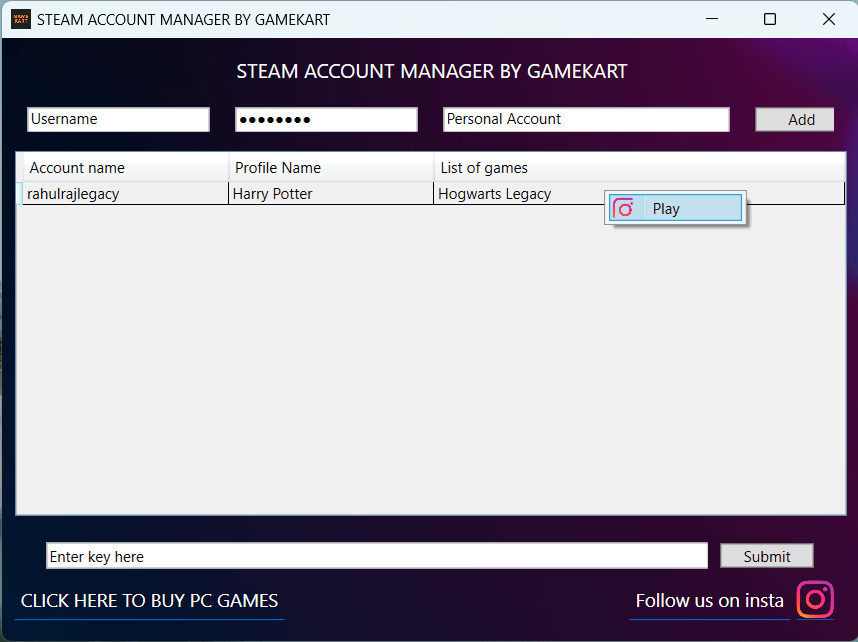Image resolution: width=858 pixels, height=642 pixels.
Task: Sort by the Profile Name column header
Action: click(x=331, y=167)
